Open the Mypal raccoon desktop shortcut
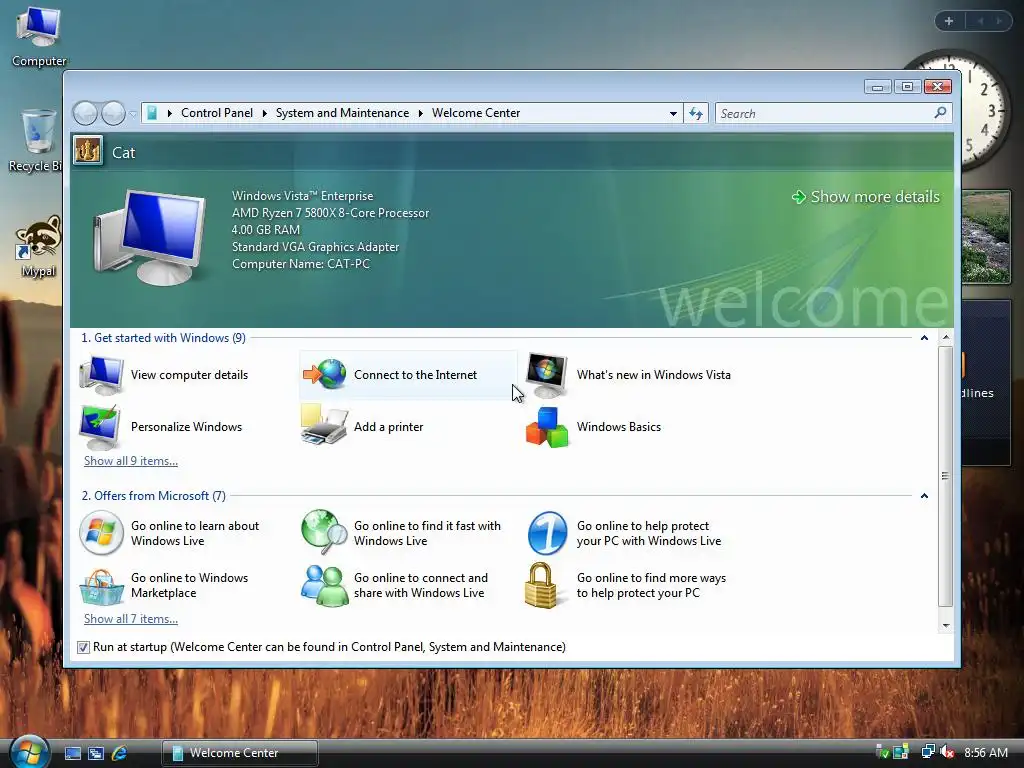 click(x=38, y=247)
